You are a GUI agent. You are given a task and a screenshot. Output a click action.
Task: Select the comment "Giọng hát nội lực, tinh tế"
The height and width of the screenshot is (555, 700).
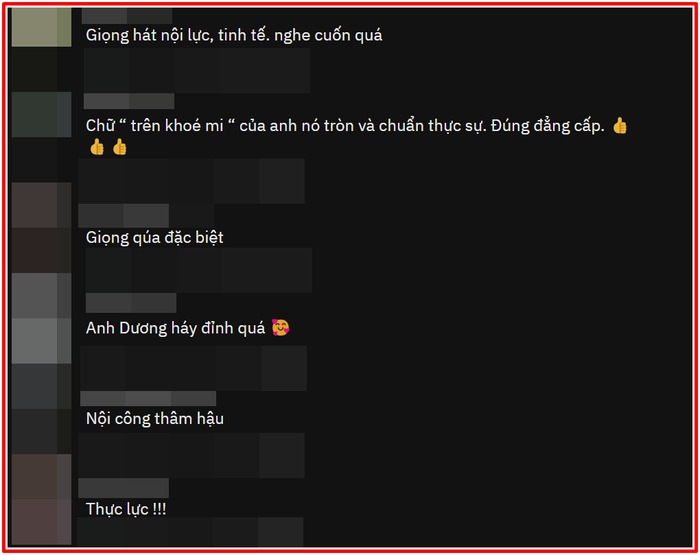pyautogui.click(x=234, y=35)
